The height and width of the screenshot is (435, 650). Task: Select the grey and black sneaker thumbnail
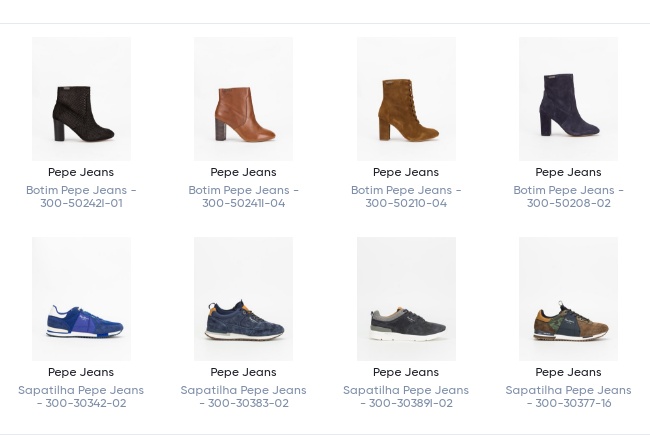coord(406,300)
